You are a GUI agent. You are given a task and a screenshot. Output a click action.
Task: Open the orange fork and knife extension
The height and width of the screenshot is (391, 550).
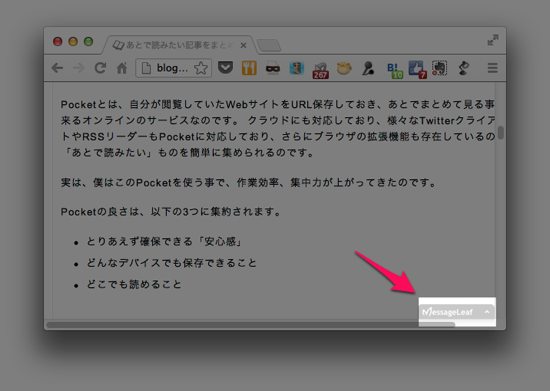point(249,68)
